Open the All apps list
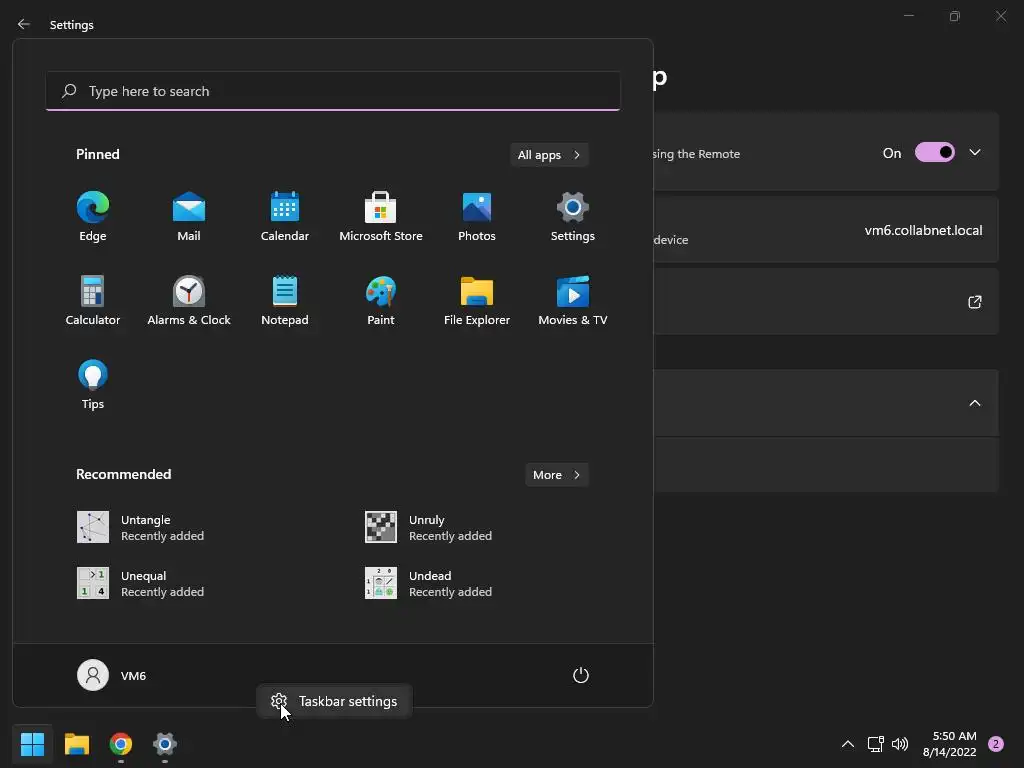Image resolution: width=1024 pixels, height=768 pixels. pyautogui.click(x=549, y=155)
